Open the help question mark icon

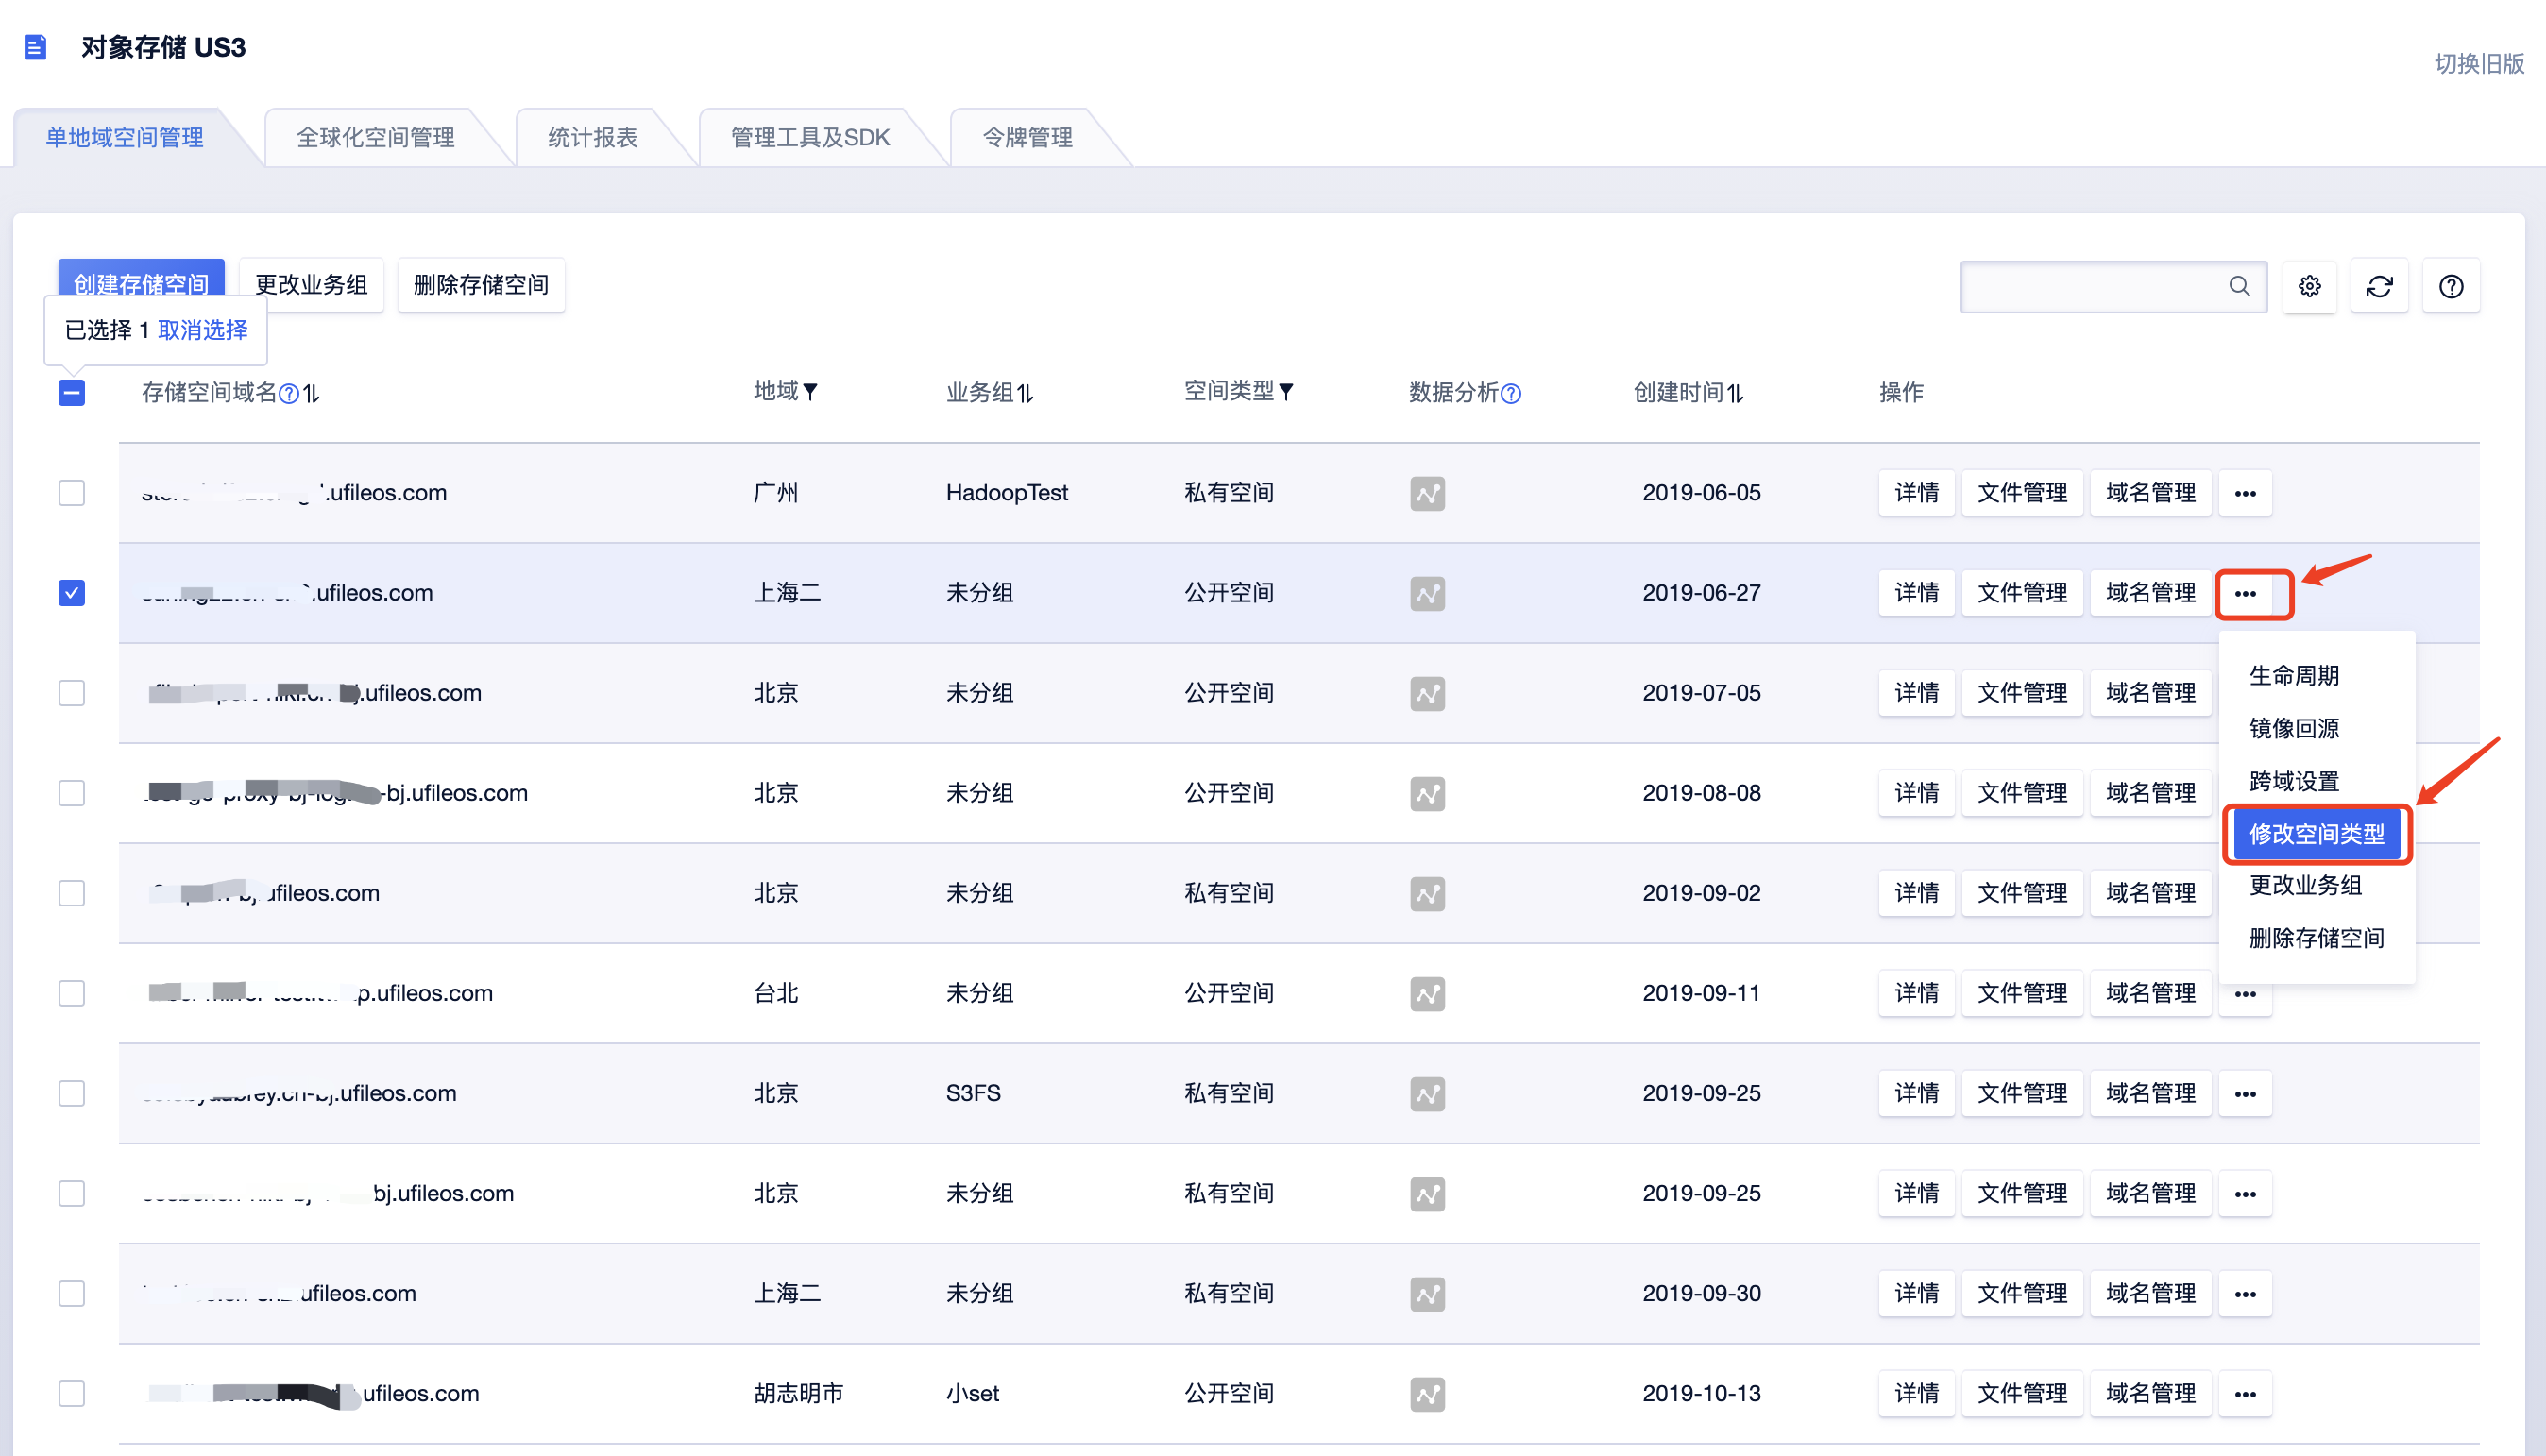(x=2451, y=287)
